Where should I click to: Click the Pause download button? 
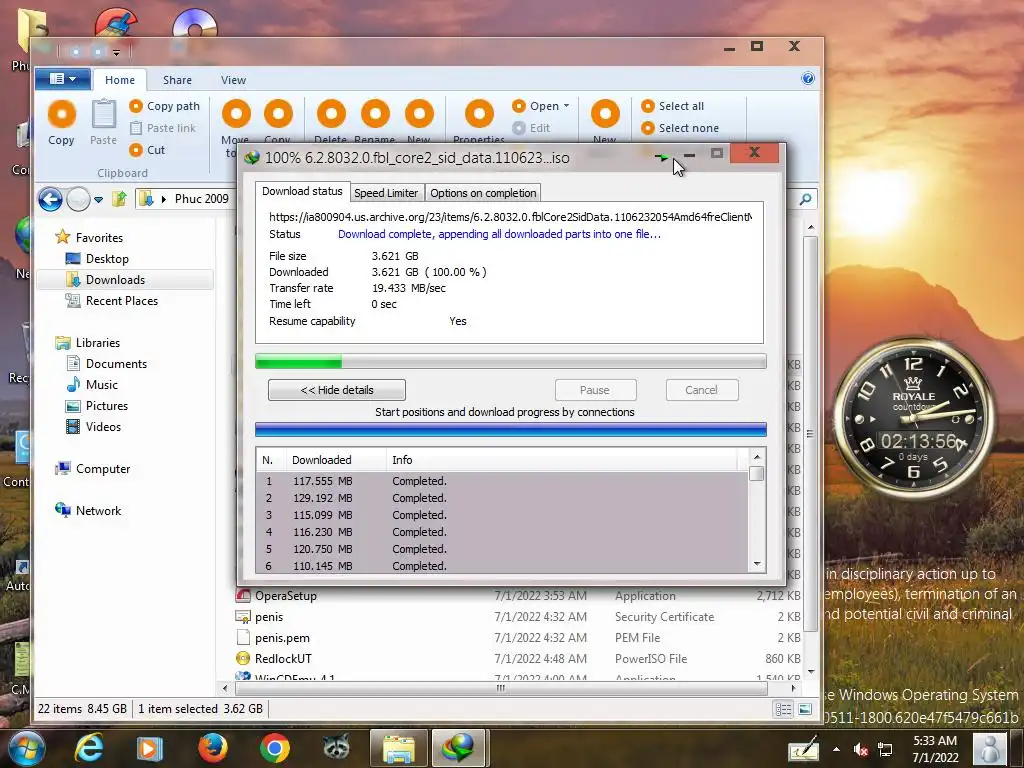[595, 390]
